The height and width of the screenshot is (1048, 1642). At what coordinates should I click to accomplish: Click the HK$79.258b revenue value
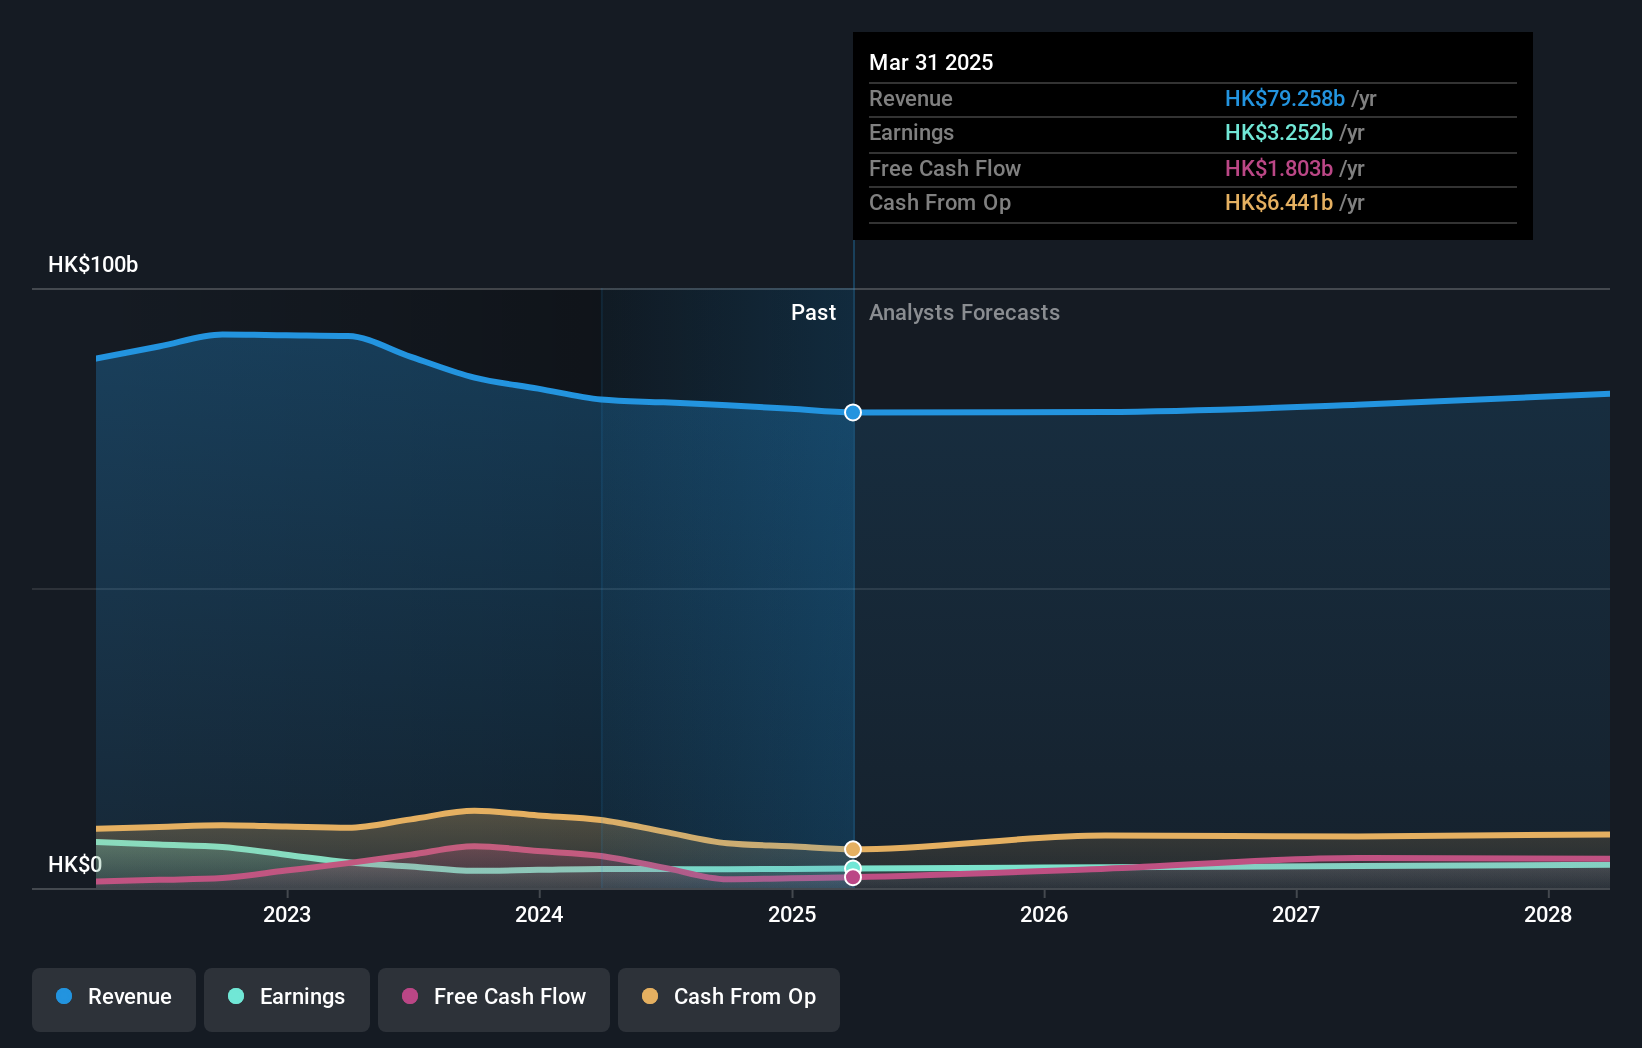click(x=1285, y=98)
